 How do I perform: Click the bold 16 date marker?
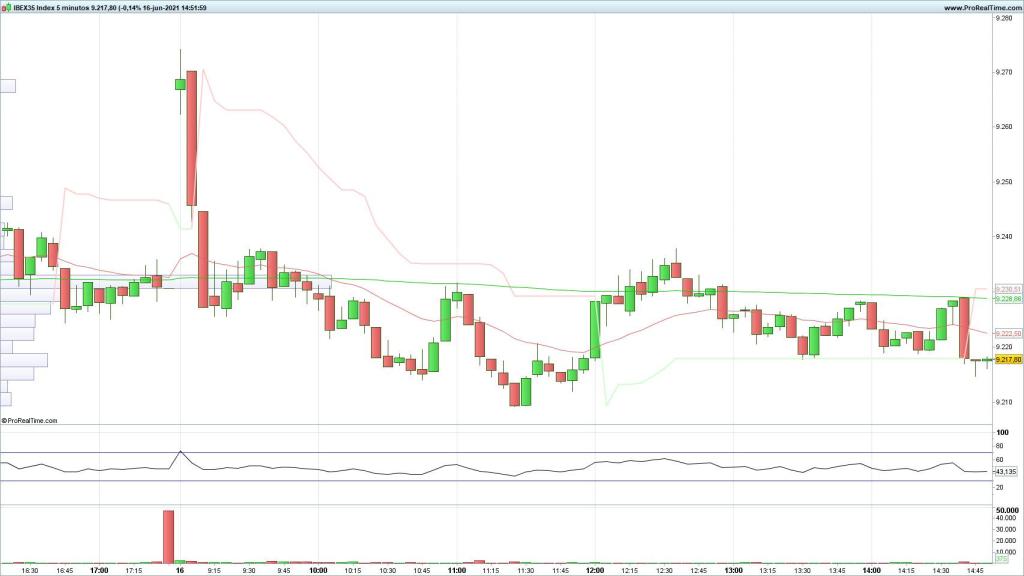(180, 570)
